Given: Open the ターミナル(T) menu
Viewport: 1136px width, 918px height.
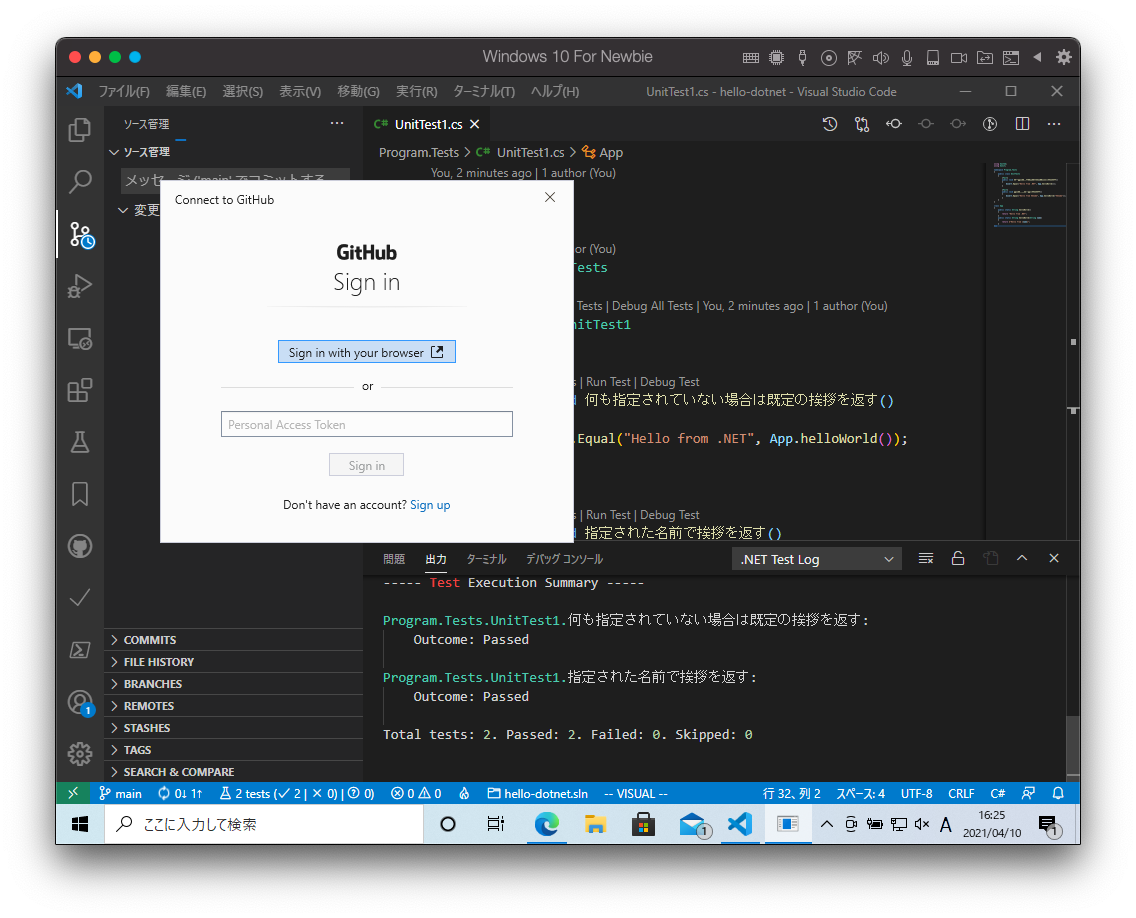Looking at the screenshot, I should click(484, 92).
